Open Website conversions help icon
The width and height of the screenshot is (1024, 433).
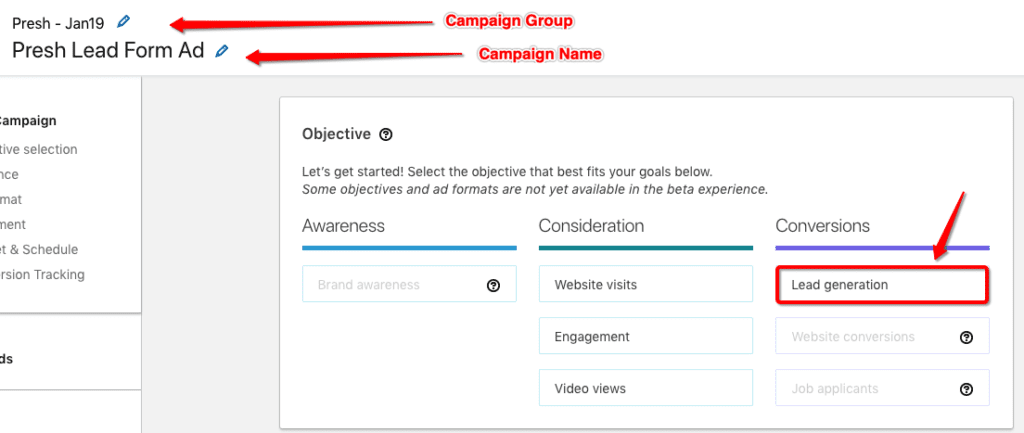tap(967, 337)
